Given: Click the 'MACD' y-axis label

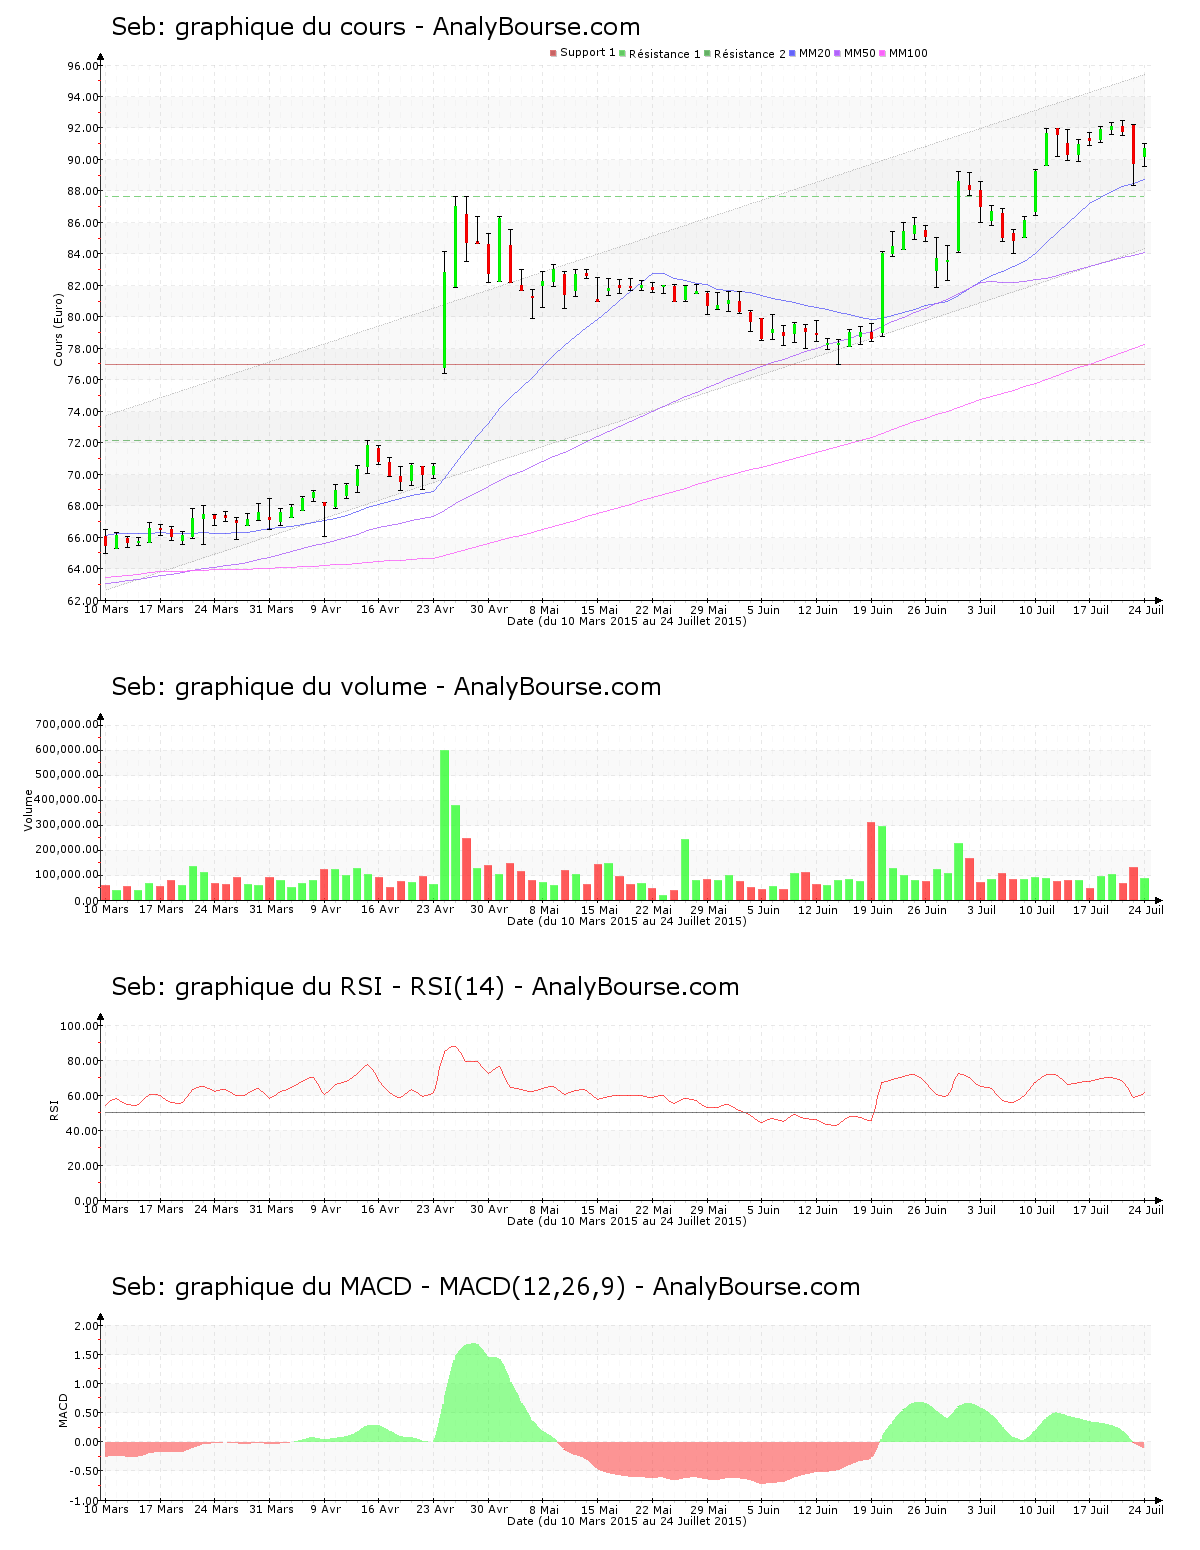Looking at the screenshot, I should tap(64, 1410).
